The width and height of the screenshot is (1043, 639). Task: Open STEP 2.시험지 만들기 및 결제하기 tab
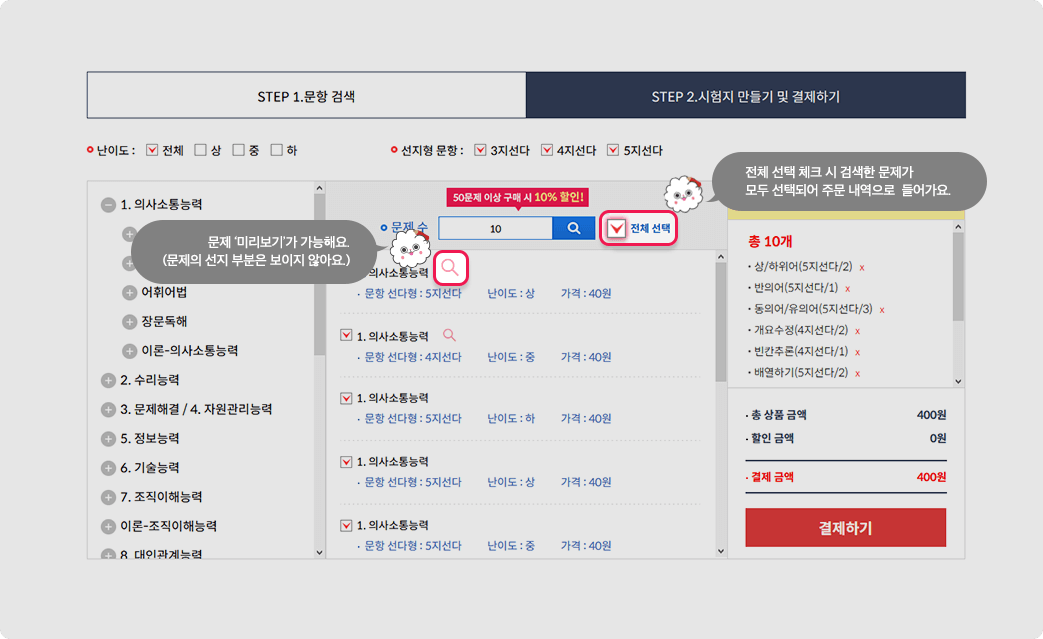pyautogui.click(x=746, y=96)
